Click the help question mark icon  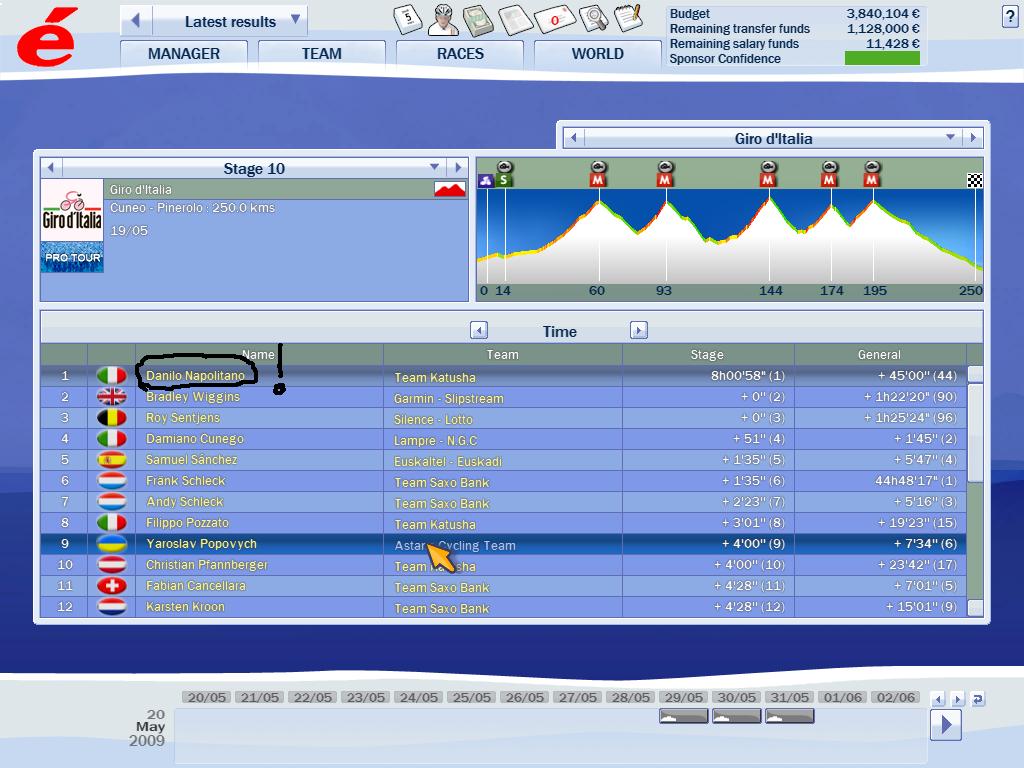coord(1009,16)
